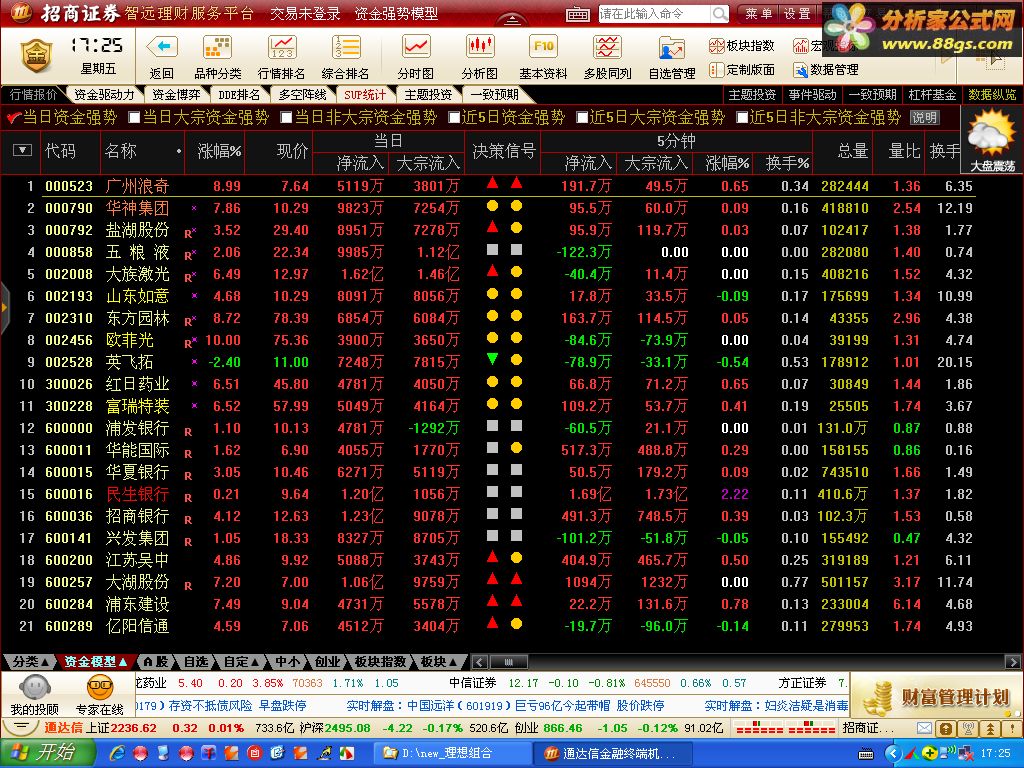Screen dimensions: 1024x768
Task: Switch to 资金驱动力 tab
Action: tap(104, 95)
